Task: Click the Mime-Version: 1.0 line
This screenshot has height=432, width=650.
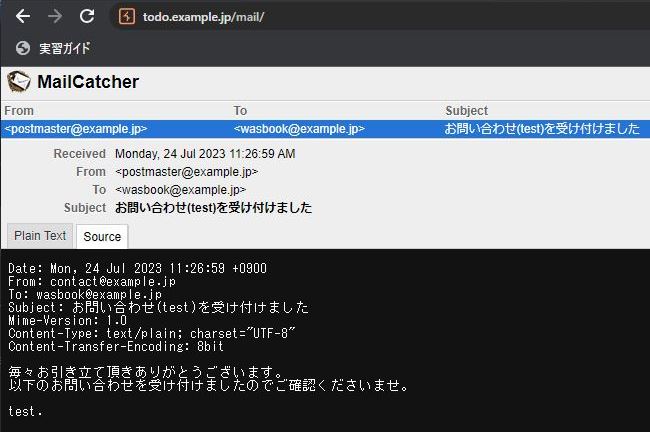Action: pyautogui.click(x=67, y=320)
